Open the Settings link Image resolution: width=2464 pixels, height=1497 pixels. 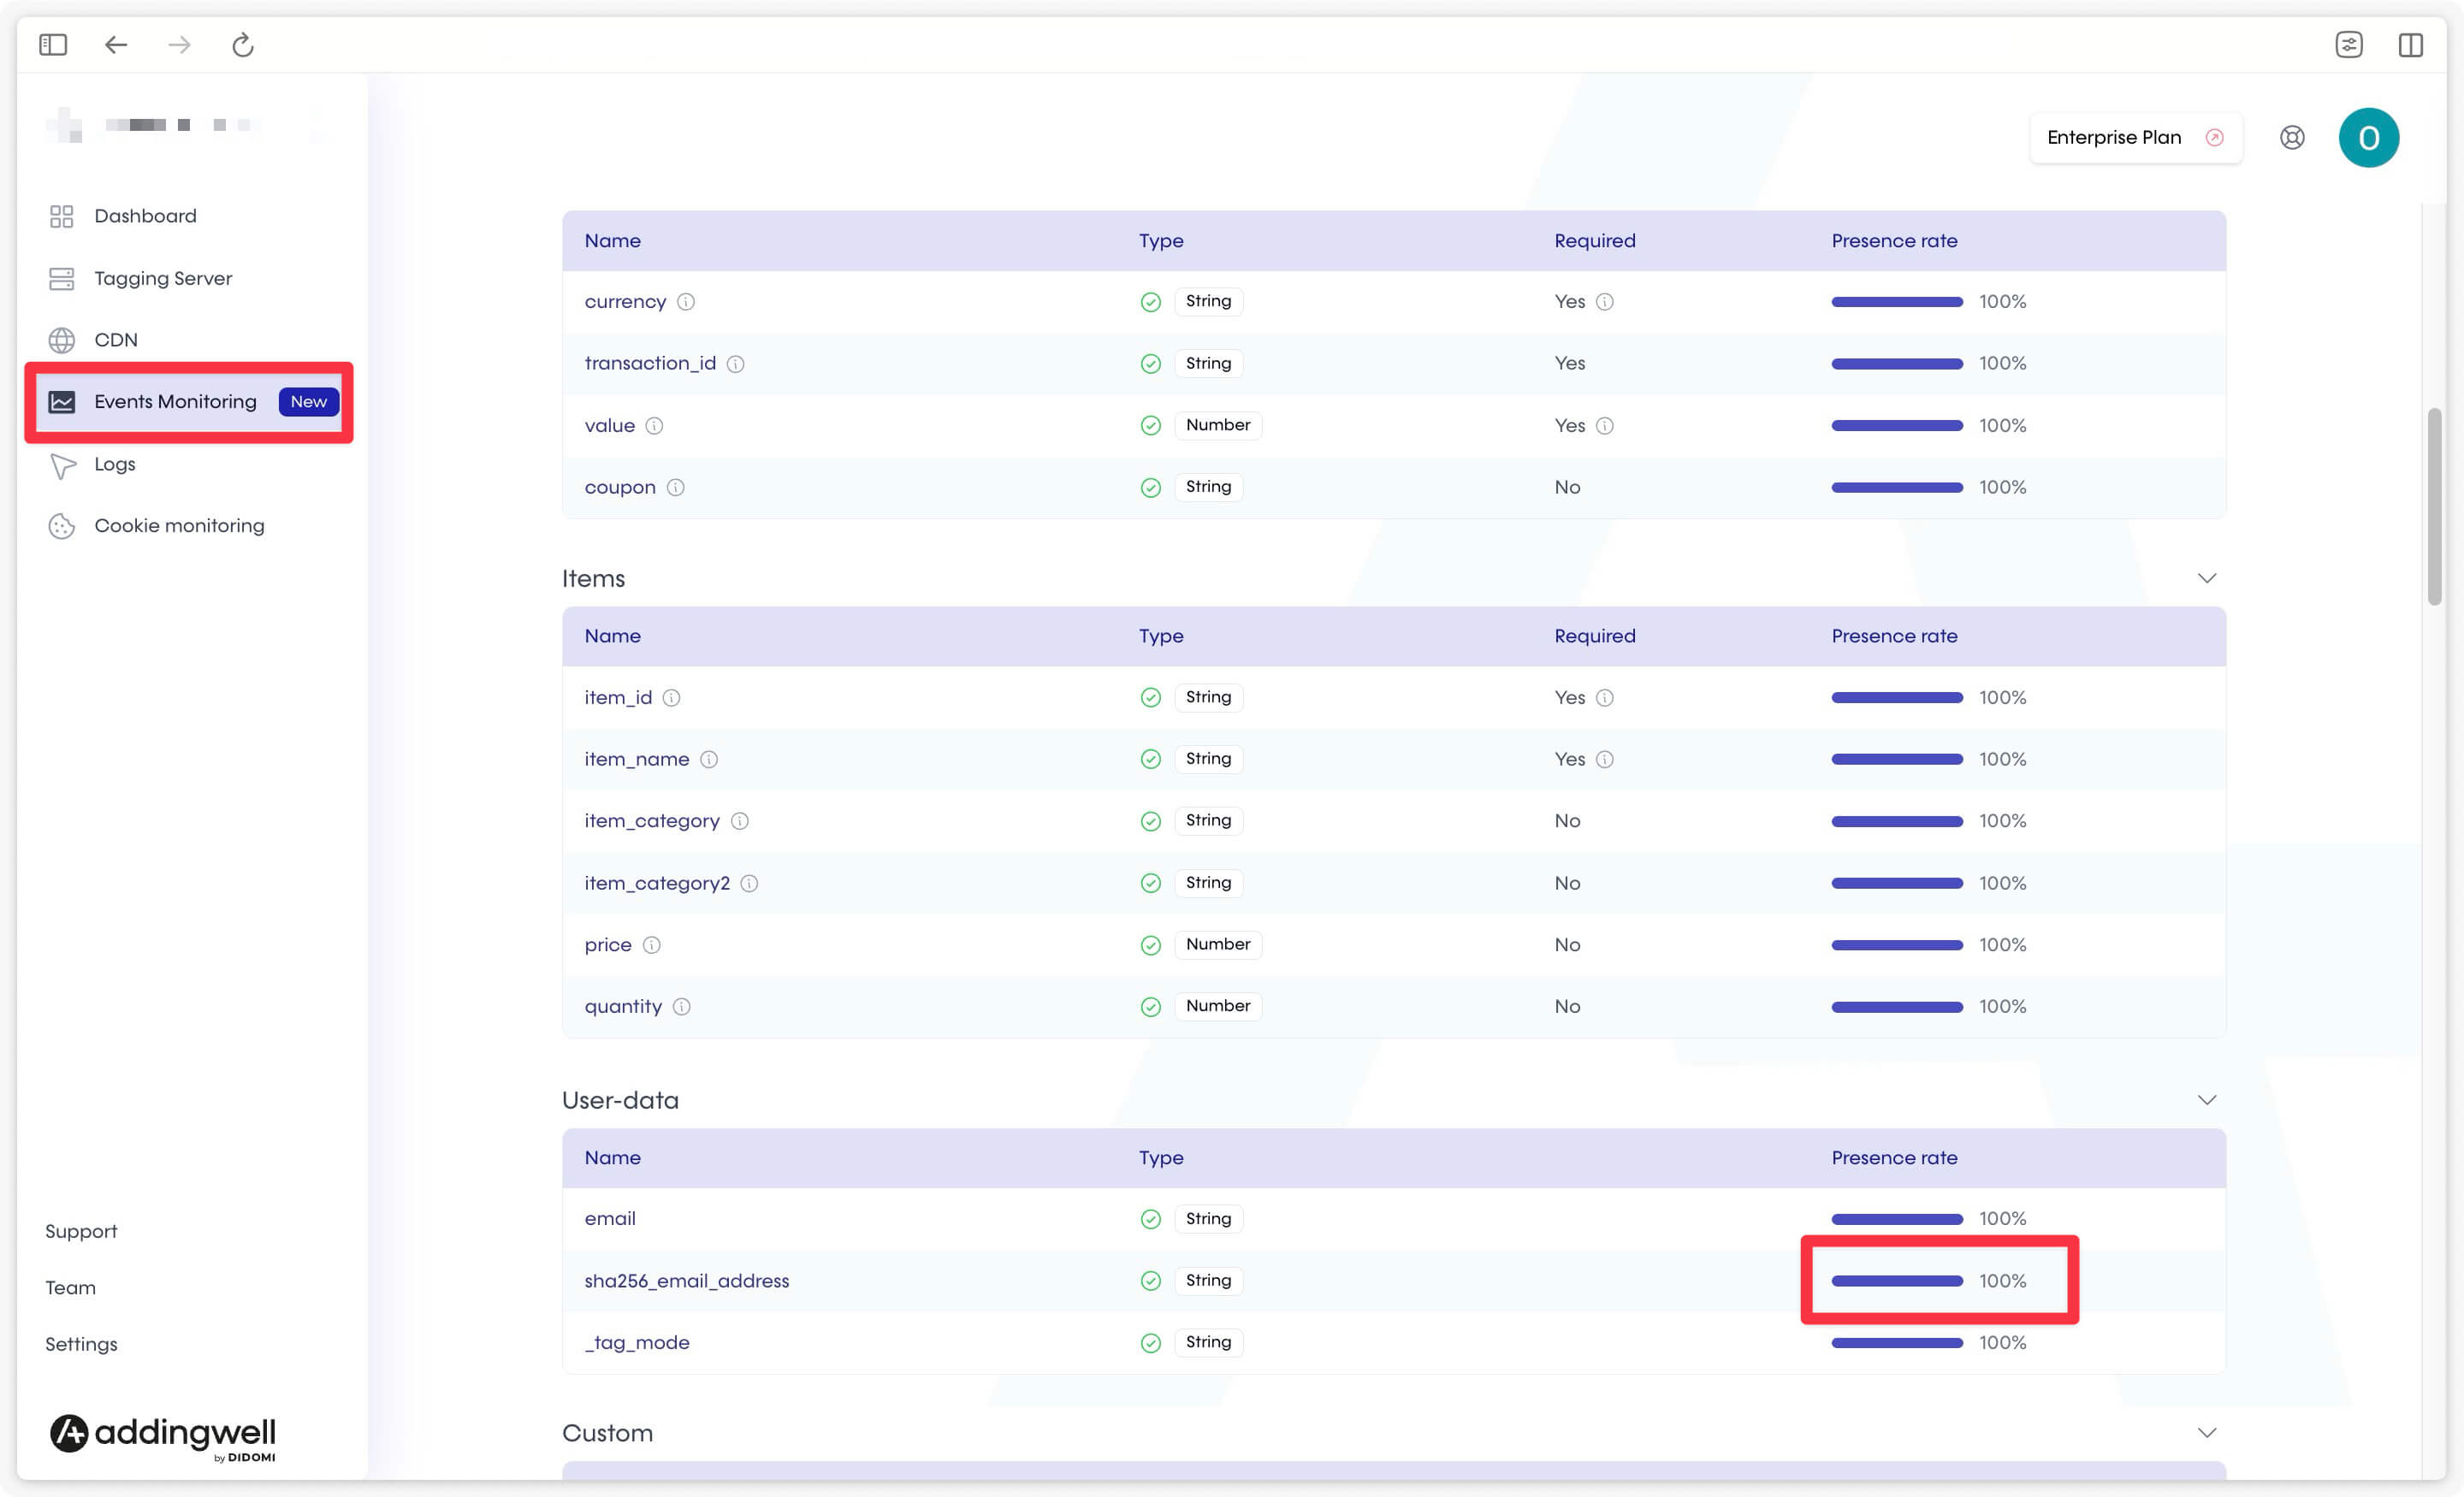tap(81, 1345)
